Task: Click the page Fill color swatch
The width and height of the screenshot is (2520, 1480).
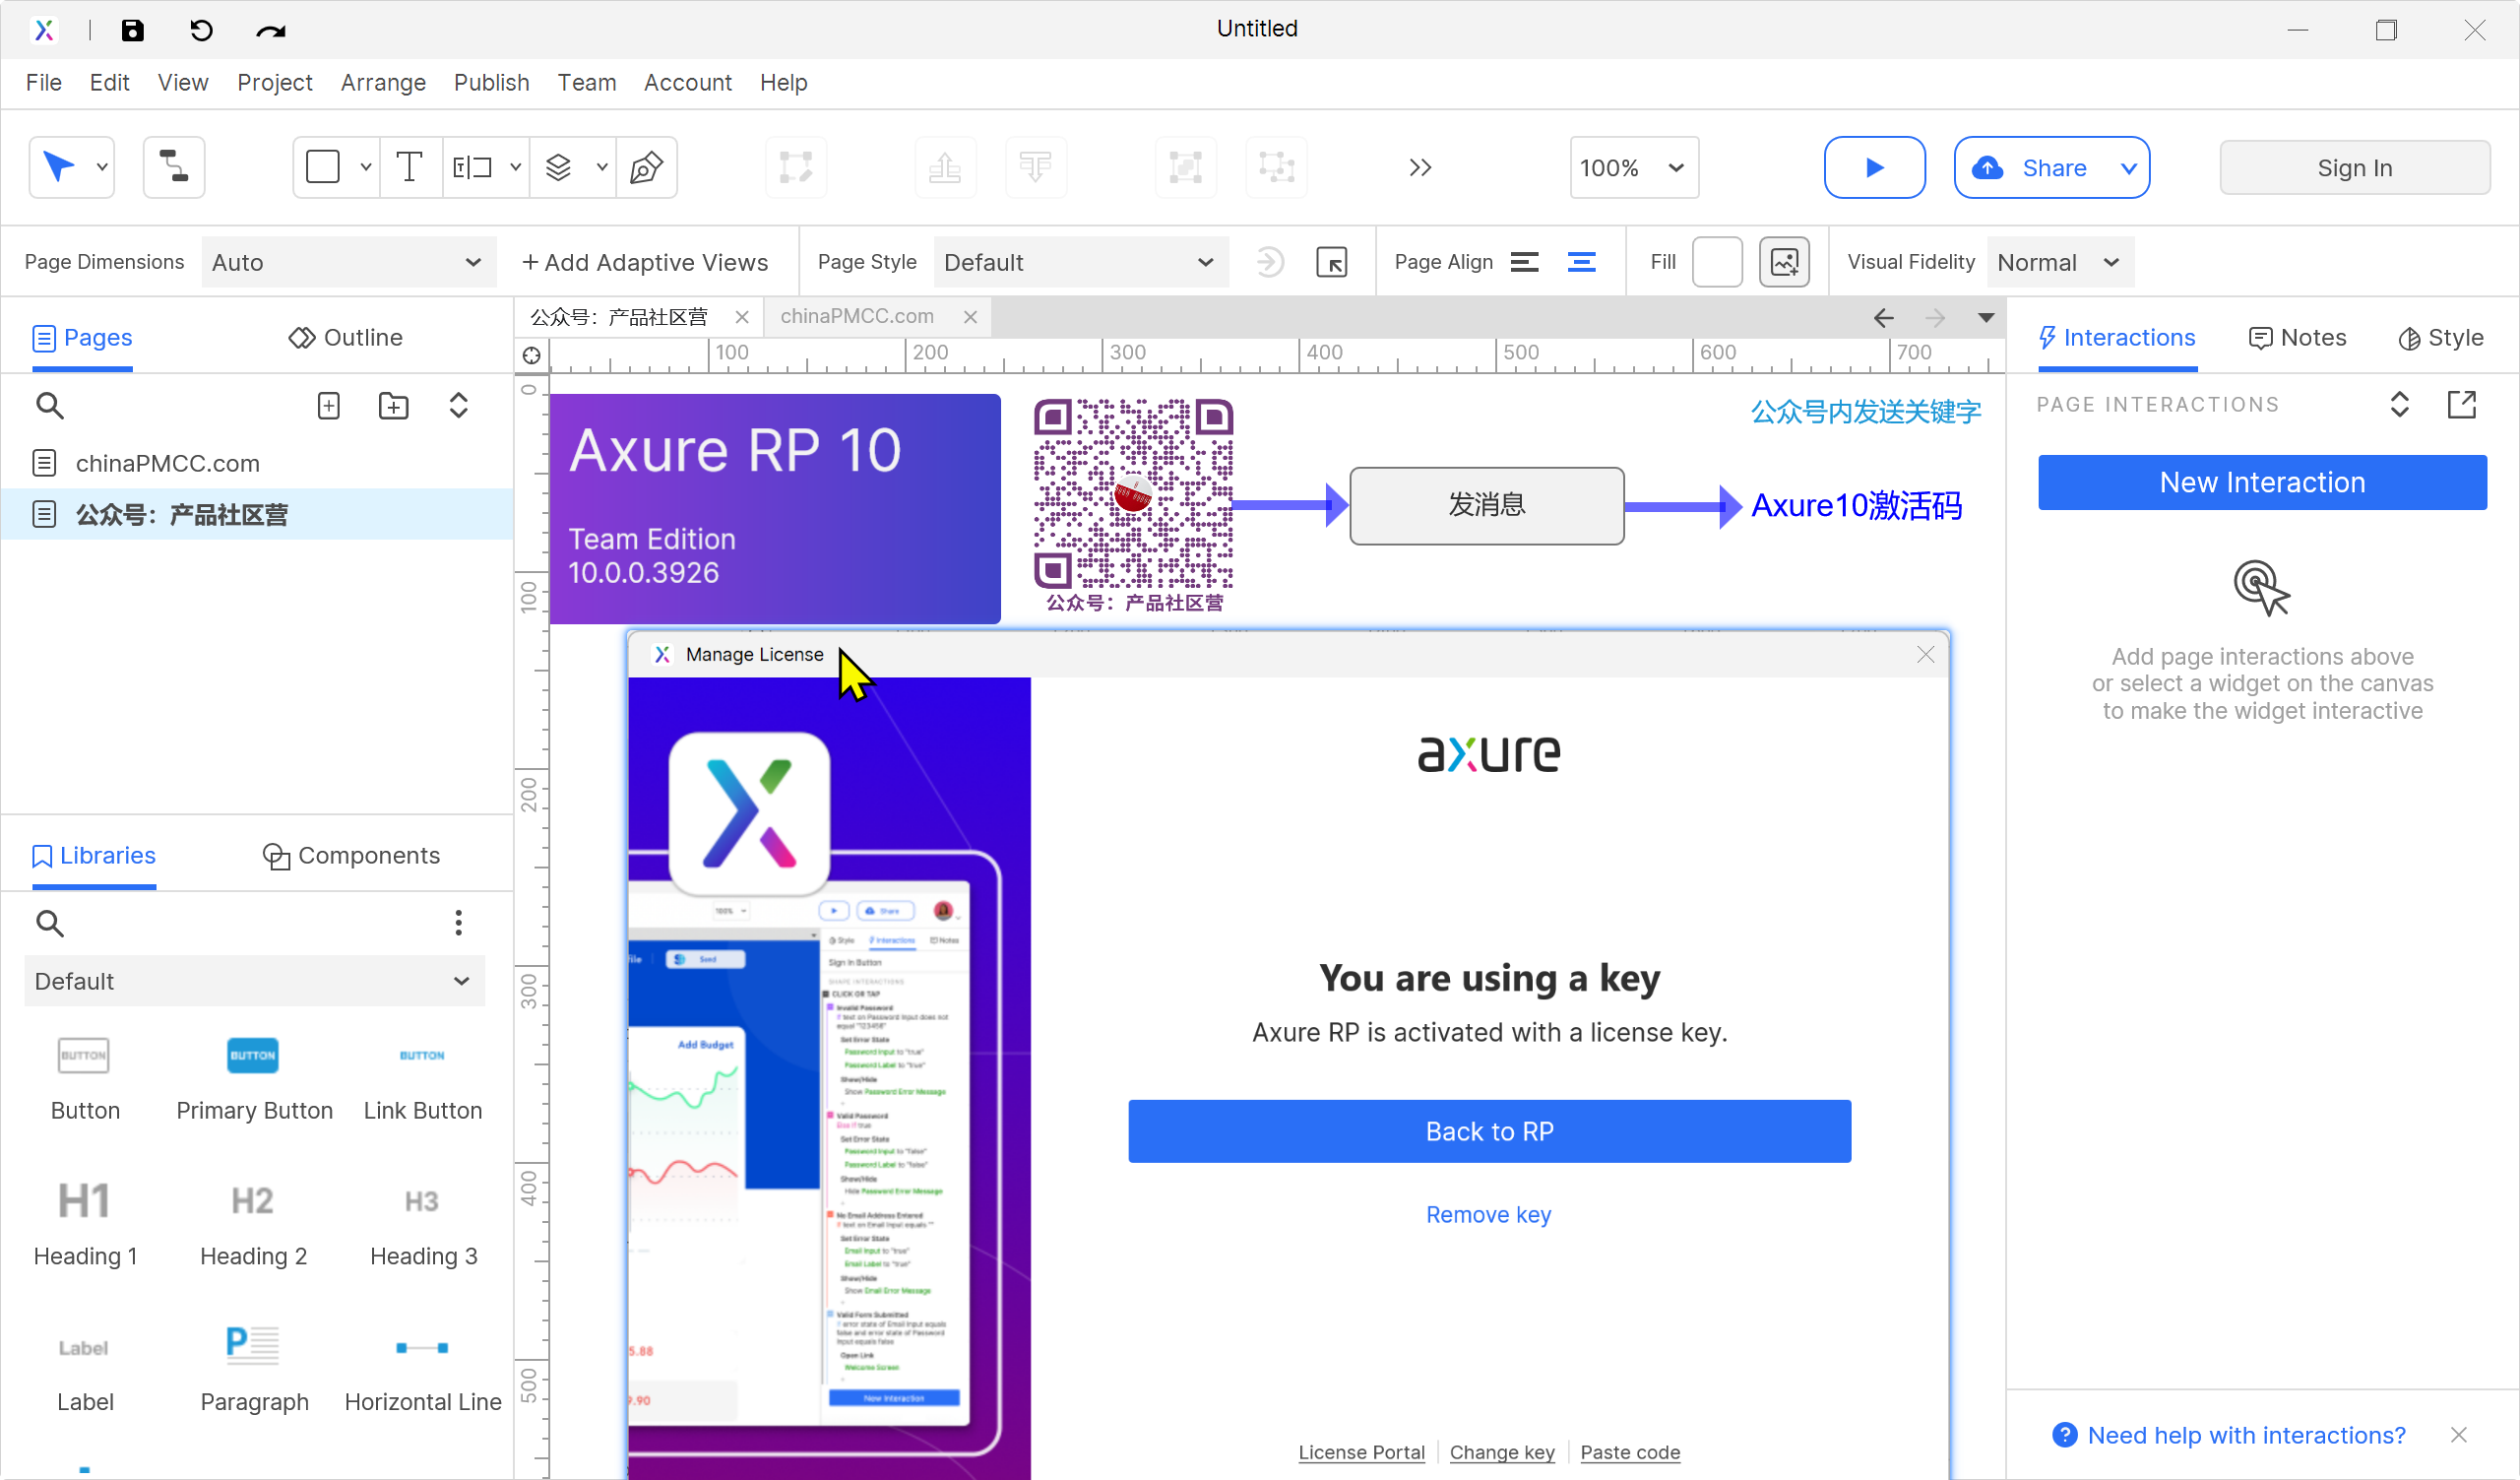Action: point(1716,262)
